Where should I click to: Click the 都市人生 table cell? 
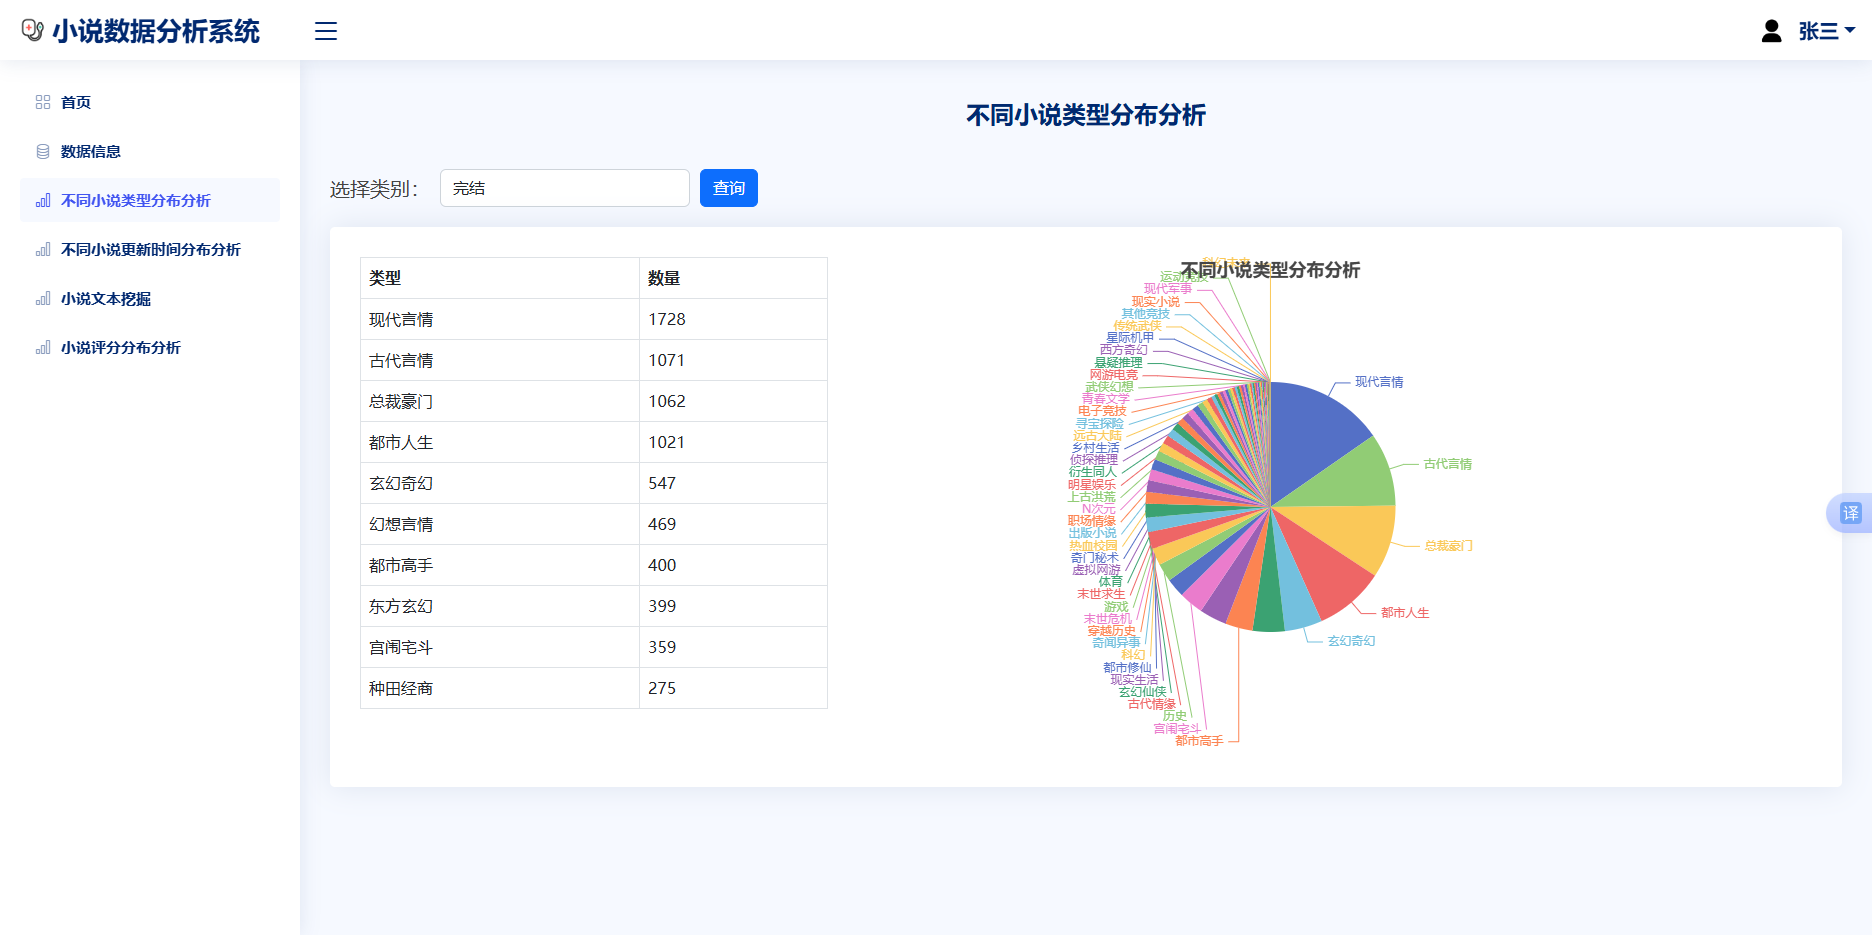point(500,442)
